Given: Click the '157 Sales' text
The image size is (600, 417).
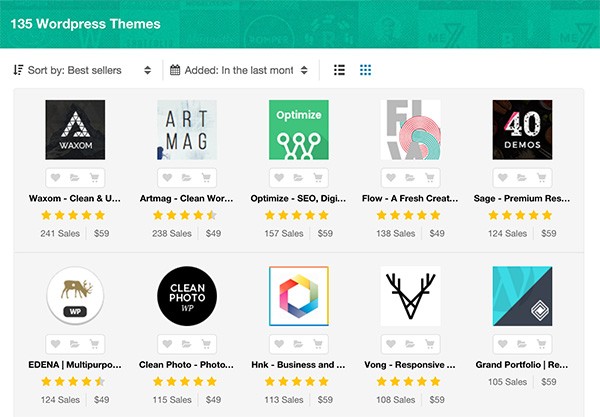Looking at the screenshot, I should click(284, 233).
